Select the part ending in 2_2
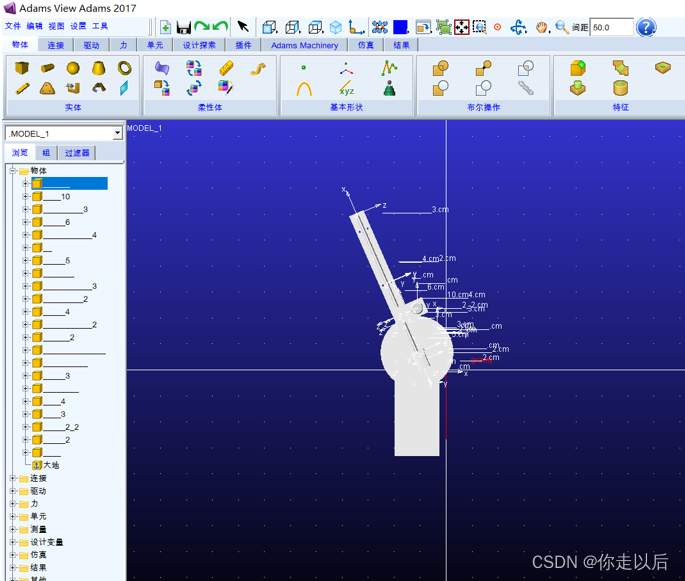The image size is (685, 581). pos(55,427)
